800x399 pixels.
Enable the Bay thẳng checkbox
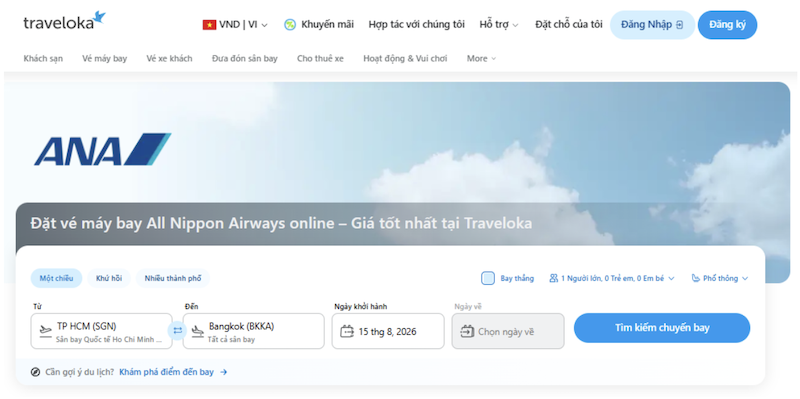pyautogui.click(x=488, y=278)
